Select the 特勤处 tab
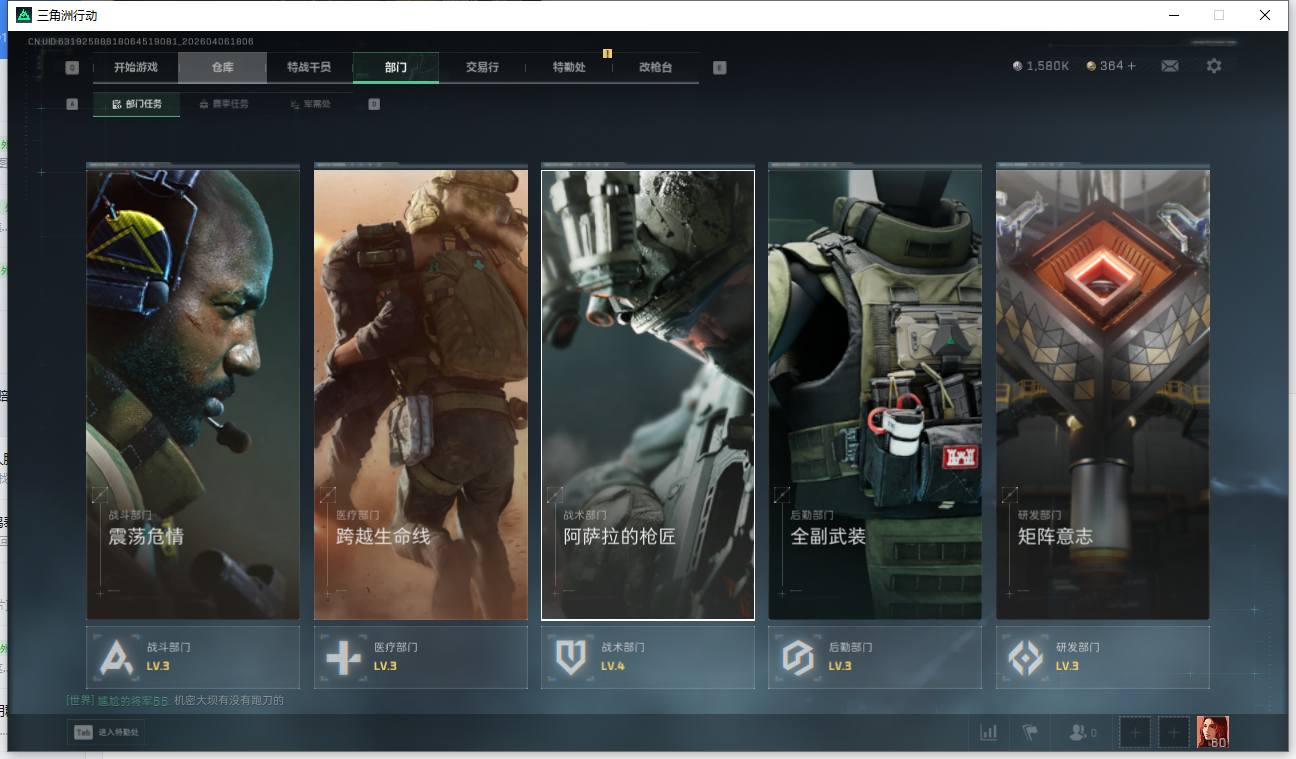The width and height of the screenshot is (1296, 759). [569, 67]
